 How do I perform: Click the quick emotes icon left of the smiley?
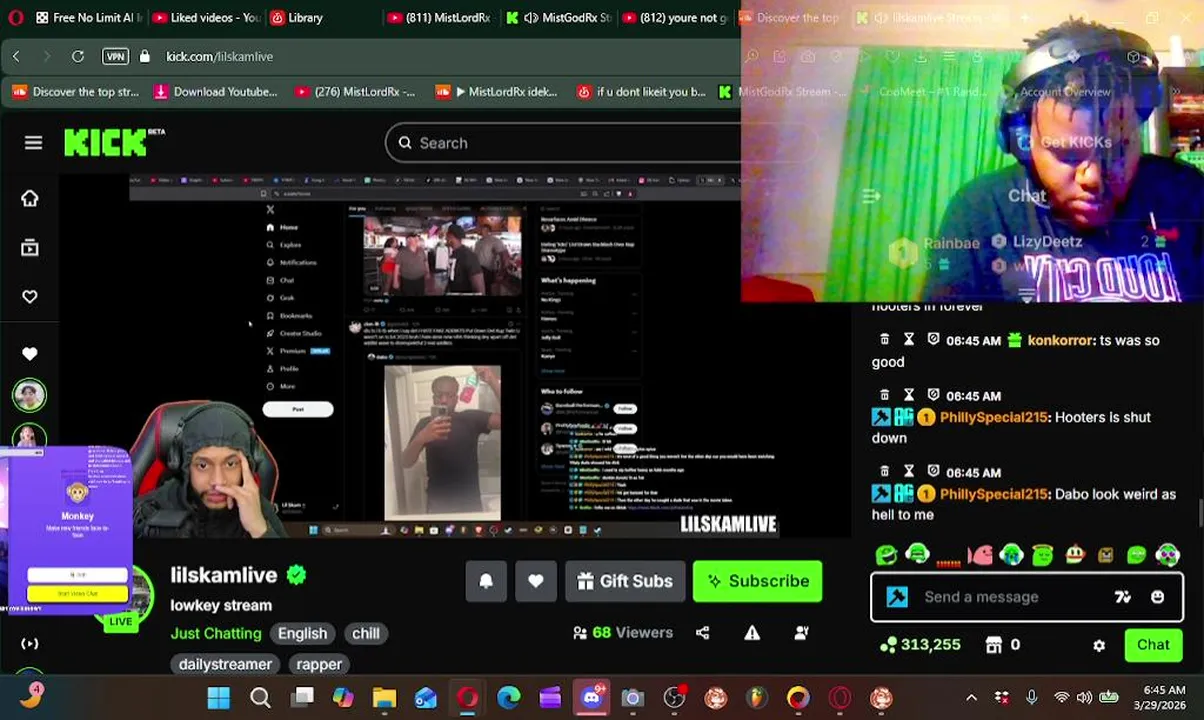tap(1123, 597)
